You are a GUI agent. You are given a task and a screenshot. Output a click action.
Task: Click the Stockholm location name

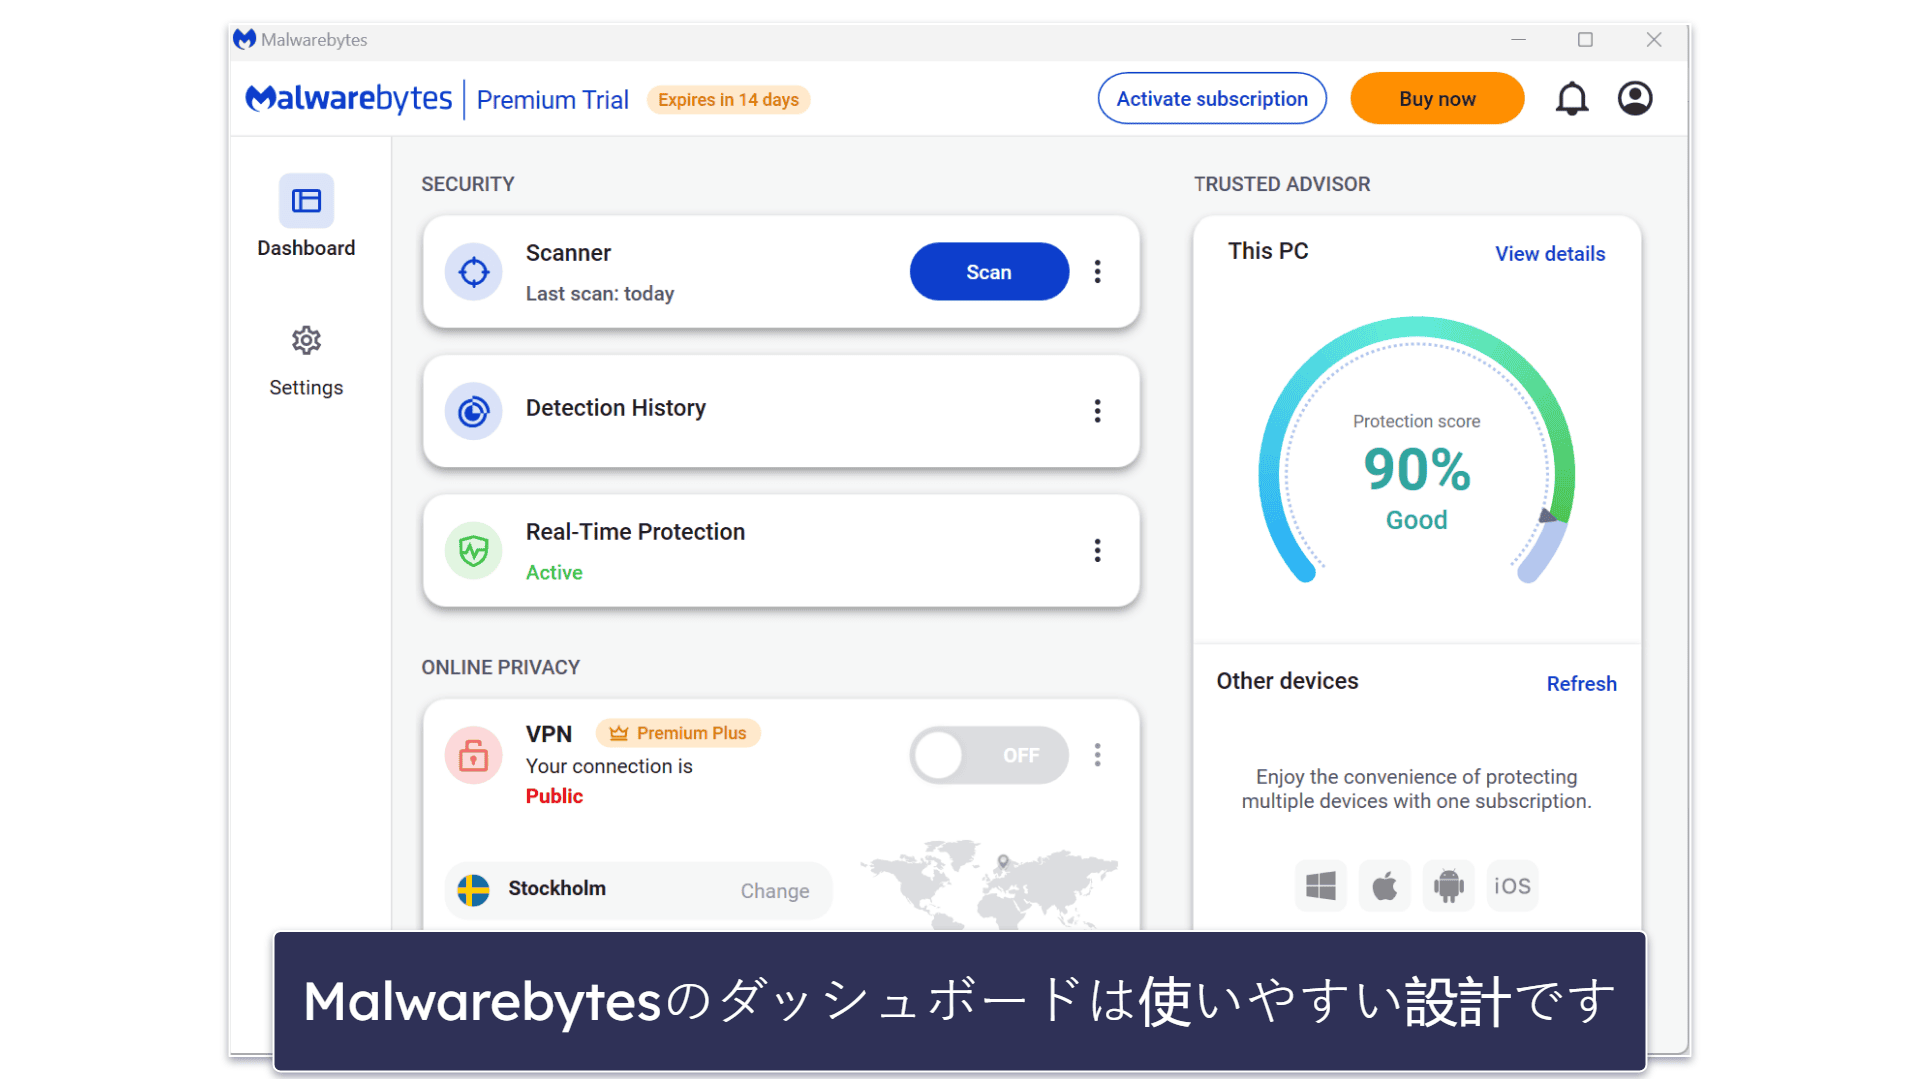557,888
